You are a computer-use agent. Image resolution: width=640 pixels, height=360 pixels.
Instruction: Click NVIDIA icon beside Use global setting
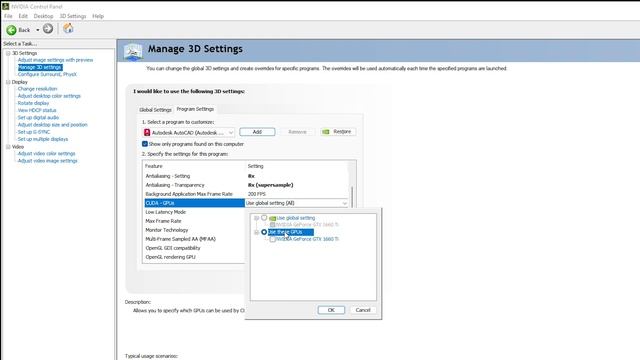(273, 218)
